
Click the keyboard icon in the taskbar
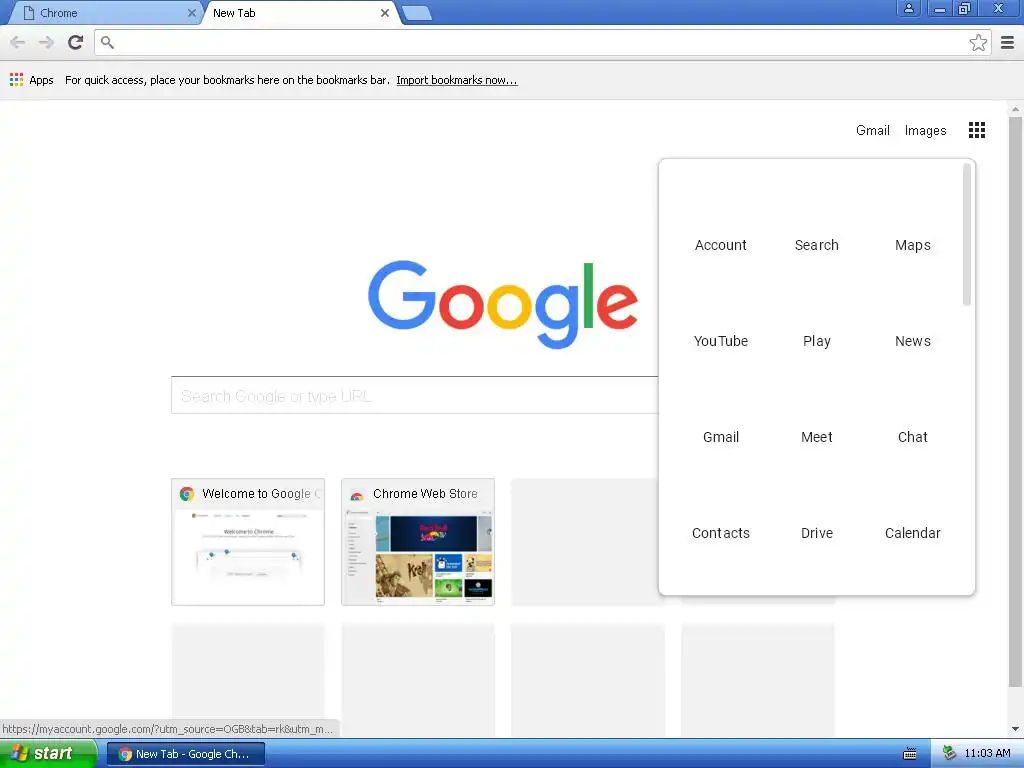[x=909, y=754]
